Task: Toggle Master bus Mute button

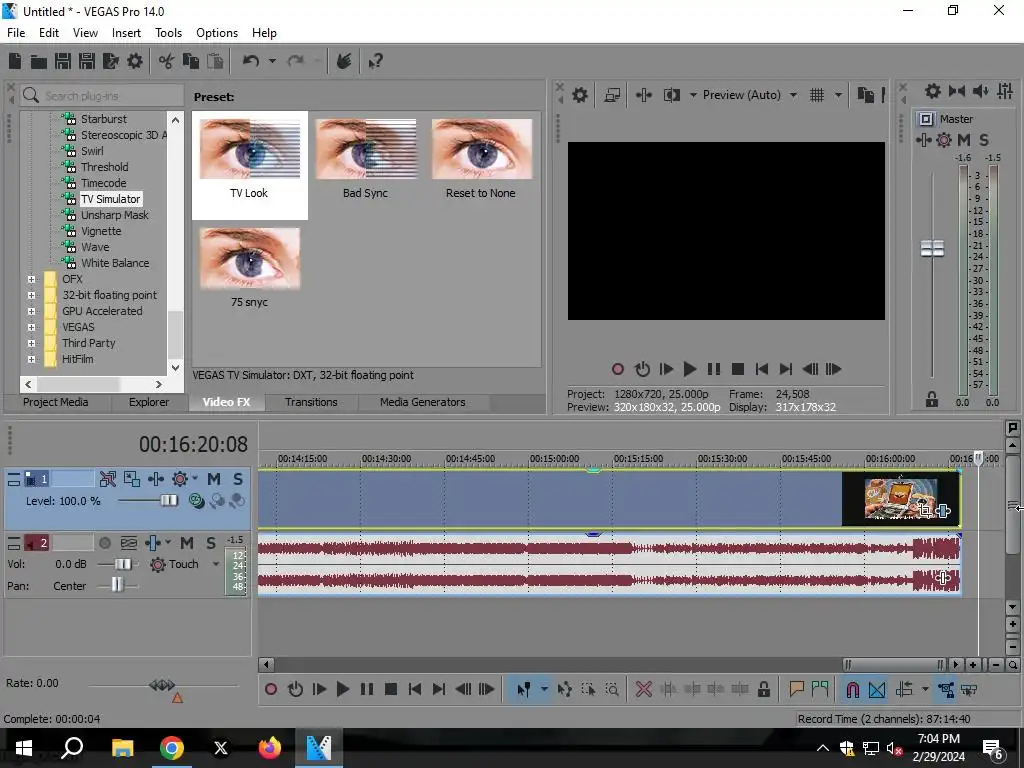Action: [x=964, y=140]
